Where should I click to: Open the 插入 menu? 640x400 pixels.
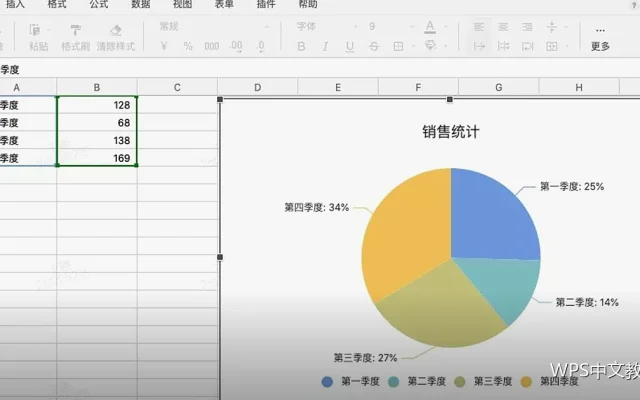pos(15,4)
